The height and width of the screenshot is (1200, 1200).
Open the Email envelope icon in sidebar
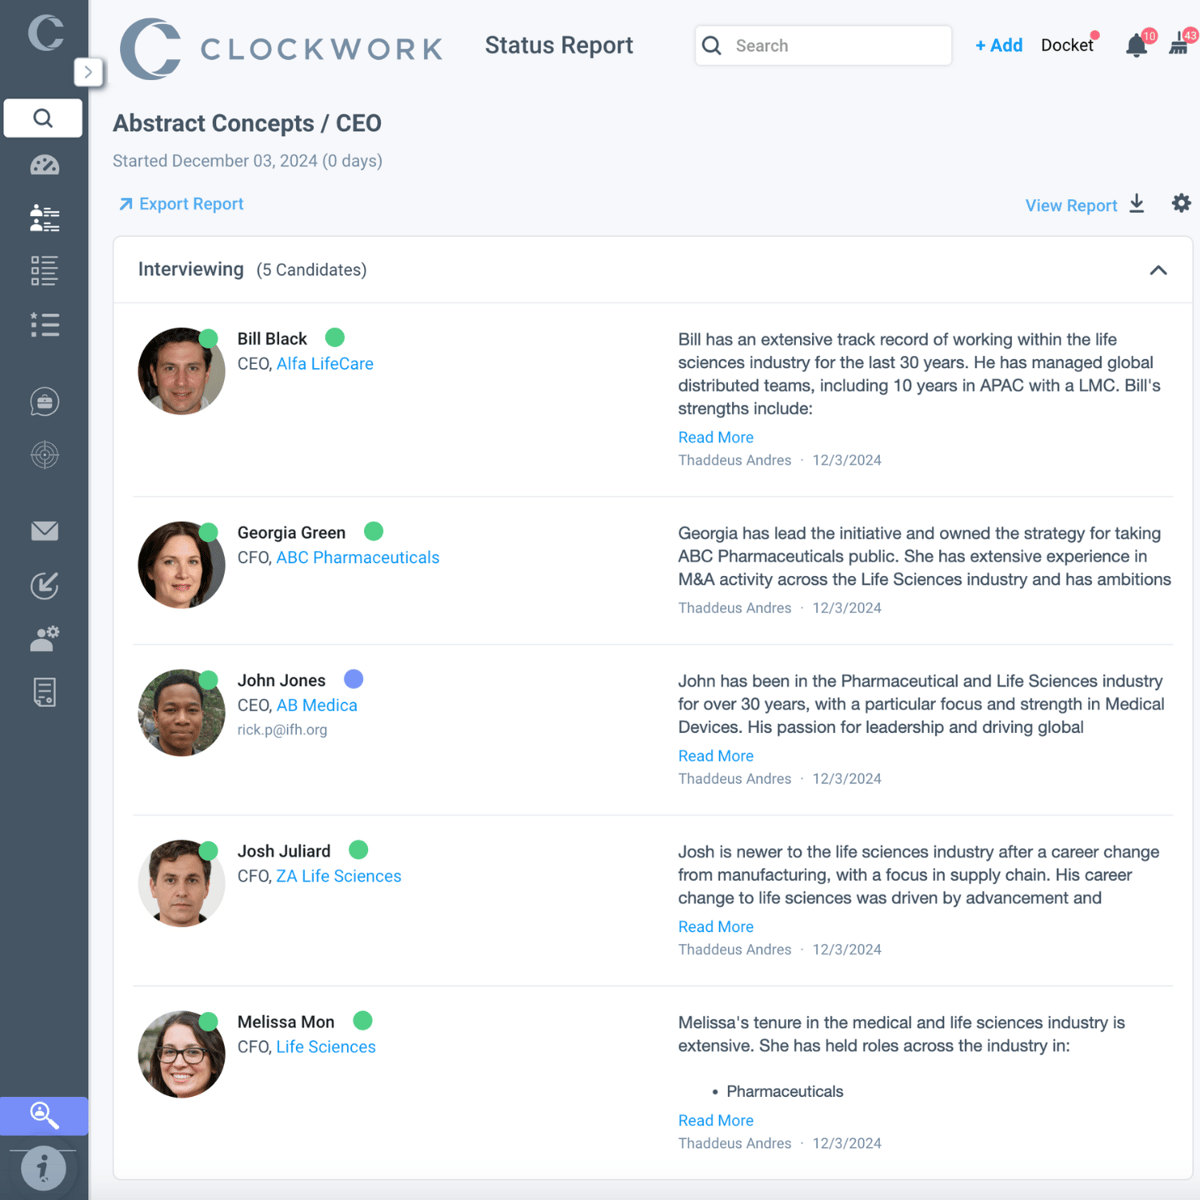point(44,531)
